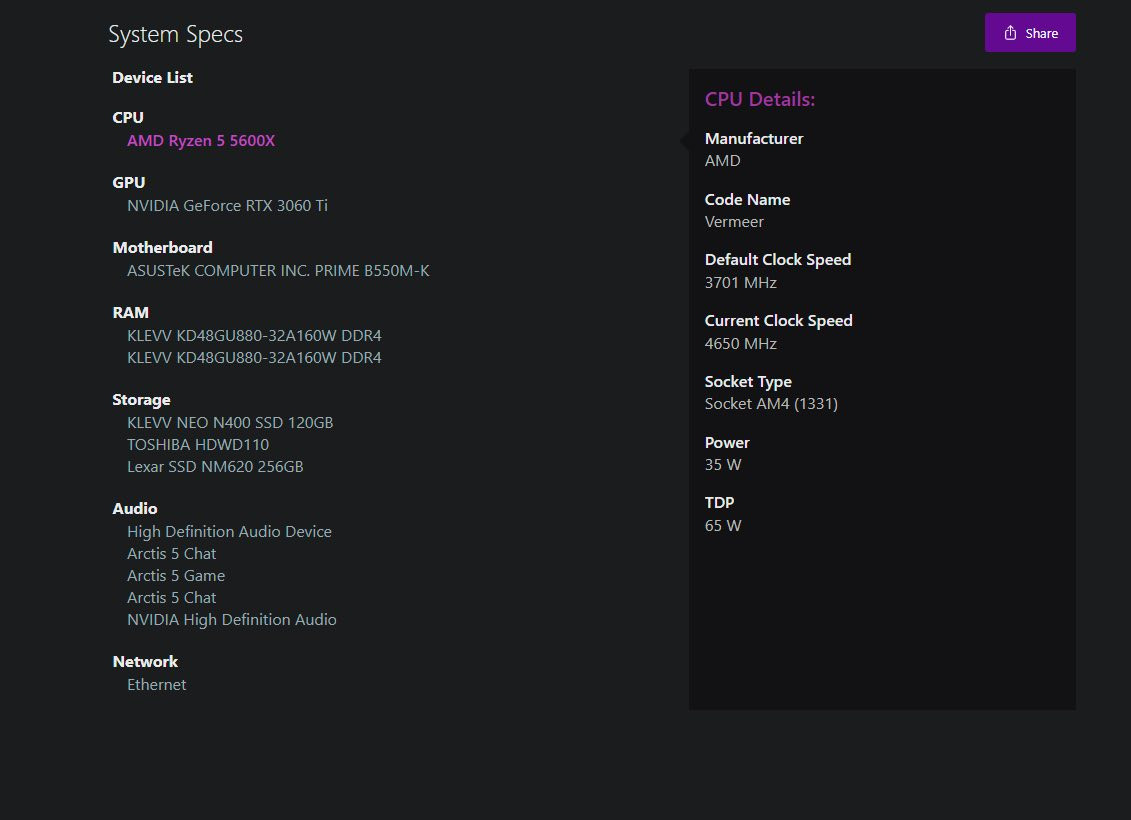This screenshot has width=1131, height=820.
Task: Click the Socket AM4 (1331) value
Action: click(771, 404)
